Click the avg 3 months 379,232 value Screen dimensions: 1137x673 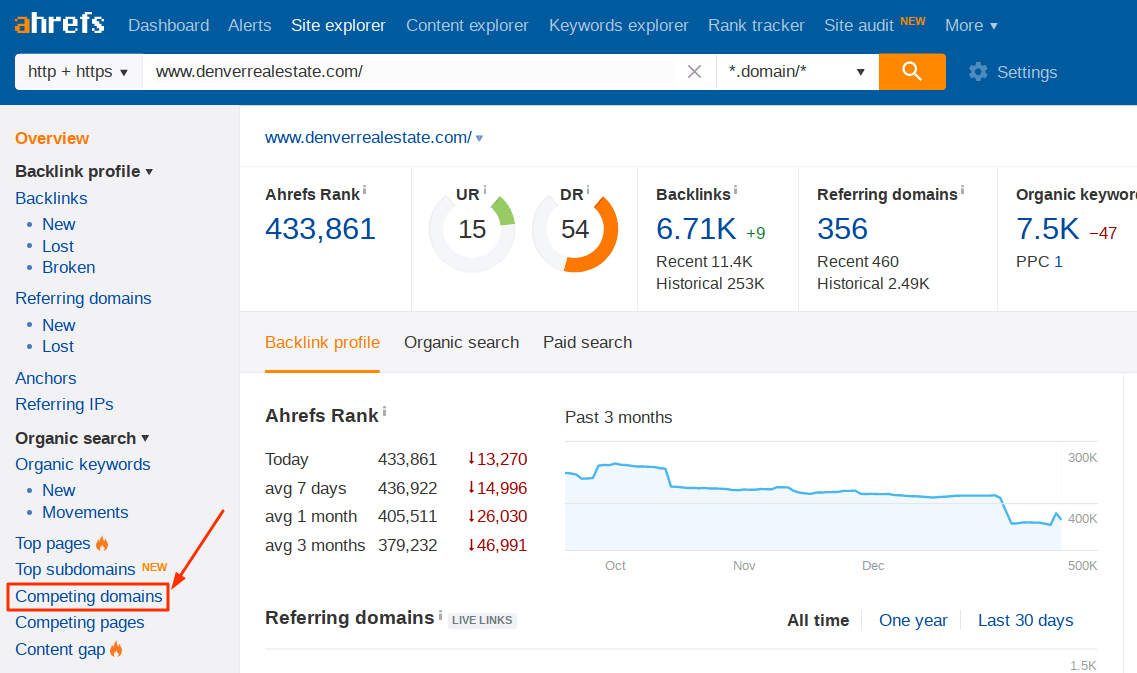point(408,545)
